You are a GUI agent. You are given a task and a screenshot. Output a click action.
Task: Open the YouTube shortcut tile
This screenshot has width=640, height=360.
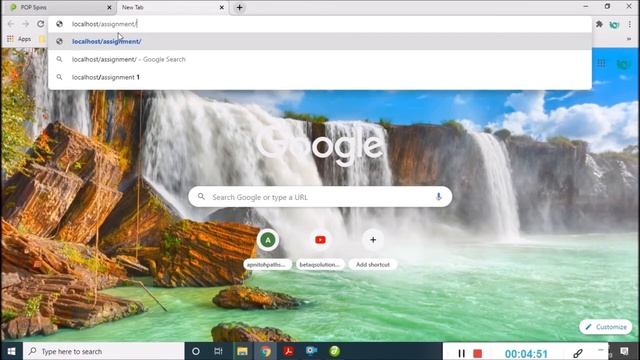click(320, 240)
